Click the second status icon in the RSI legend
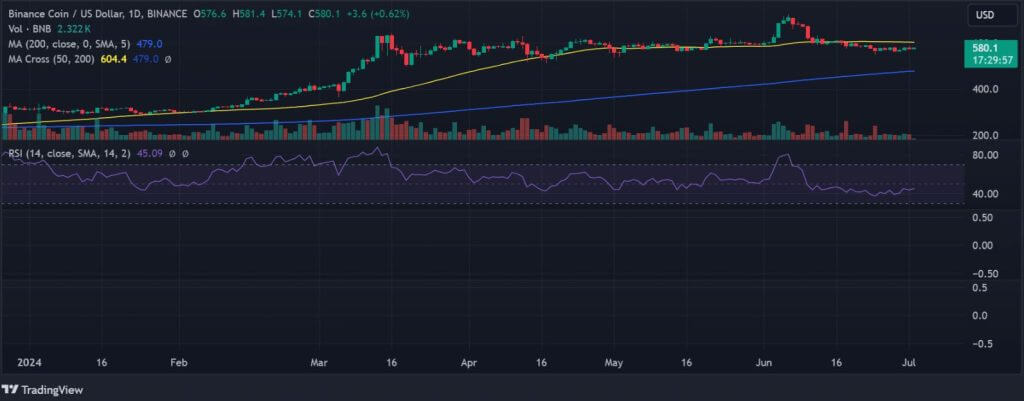This screenshot has height=401, width=1024. click(185, 154)
